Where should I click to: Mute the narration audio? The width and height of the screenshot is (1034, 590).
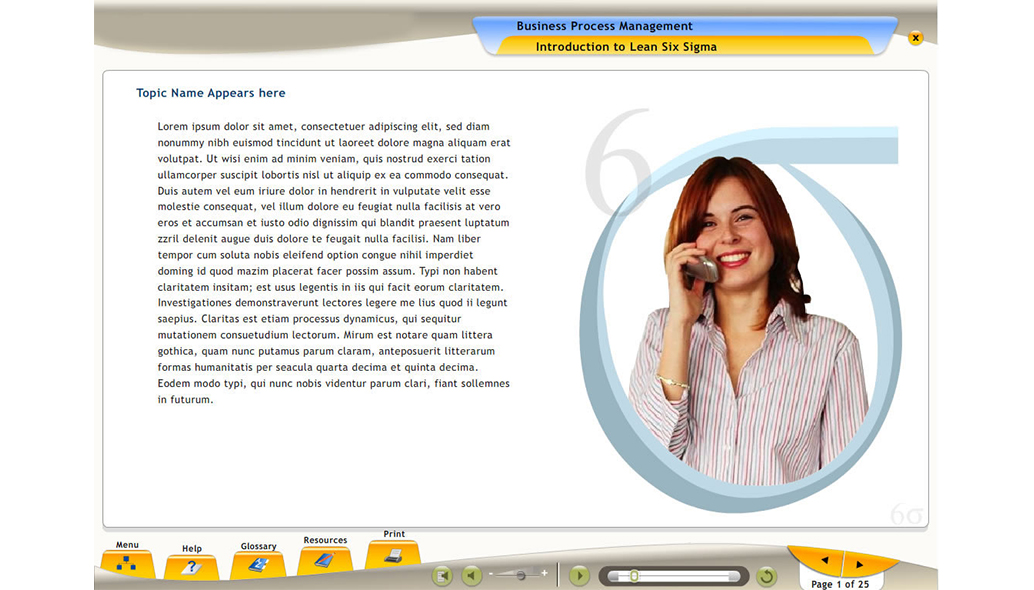click(x=472, y=575)
